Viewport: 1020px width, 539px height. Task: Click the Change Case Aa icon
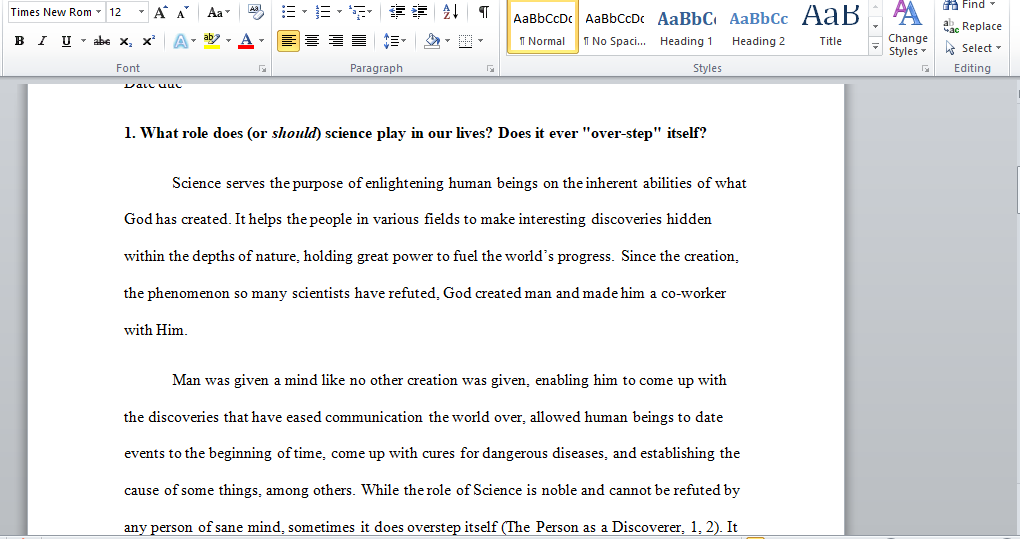(x=219, y=12)
